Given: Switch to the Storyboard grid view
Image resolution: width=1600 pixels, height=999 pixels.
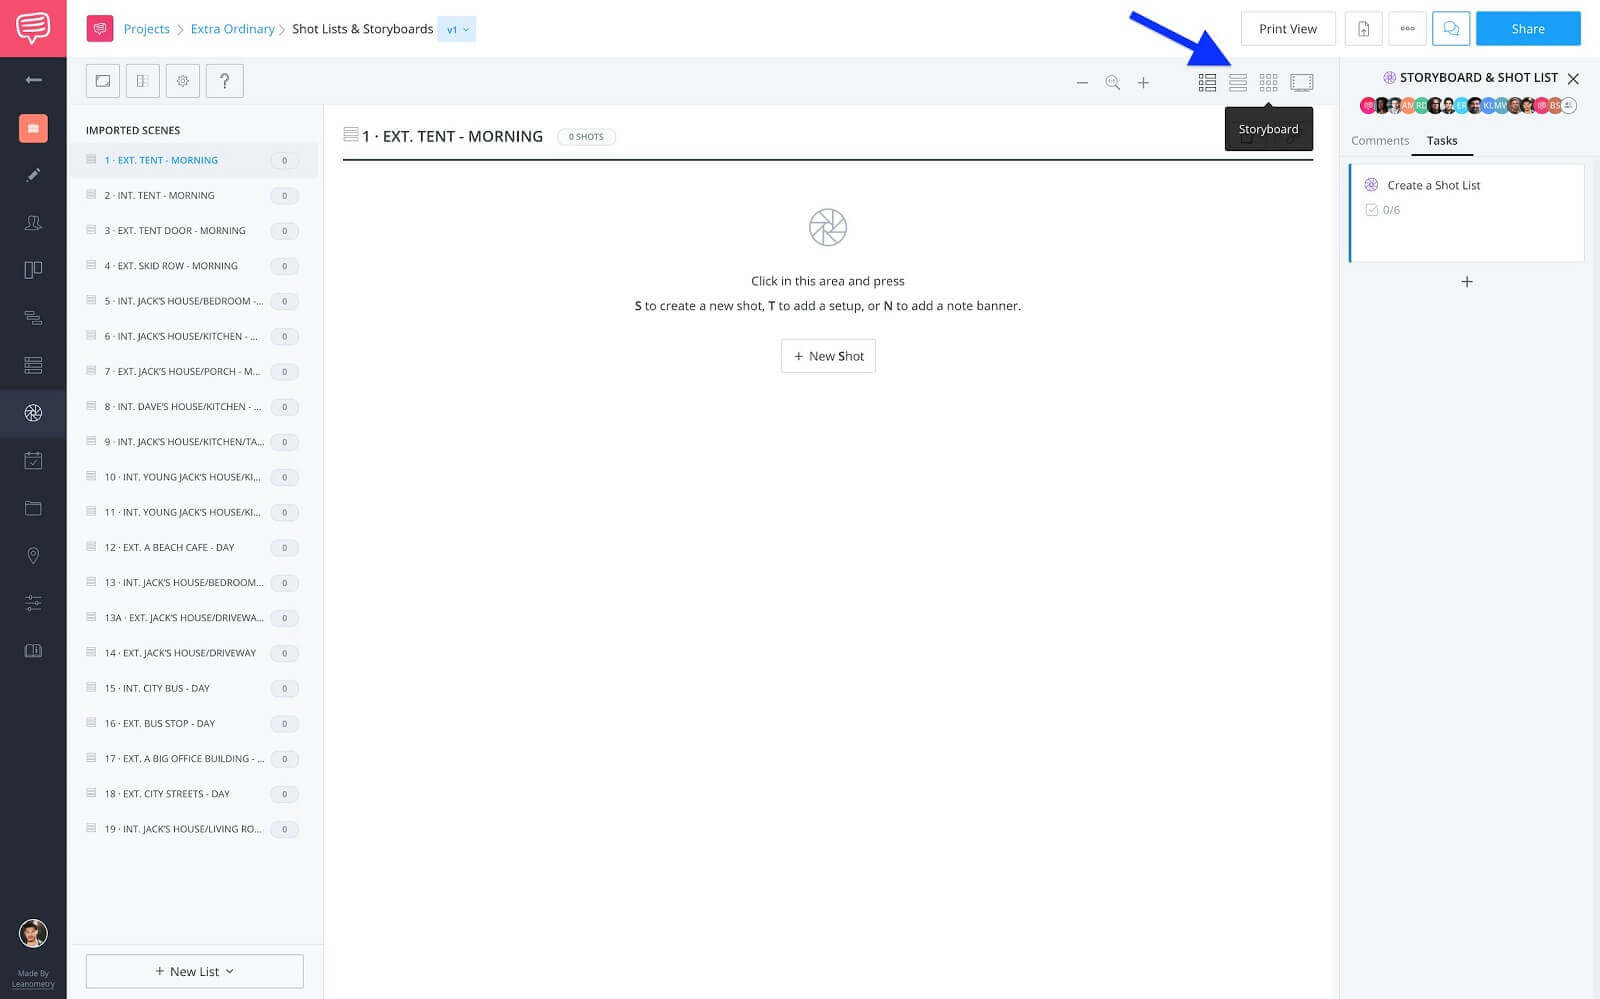Looking at the screenshot, I should (1268, 82).
